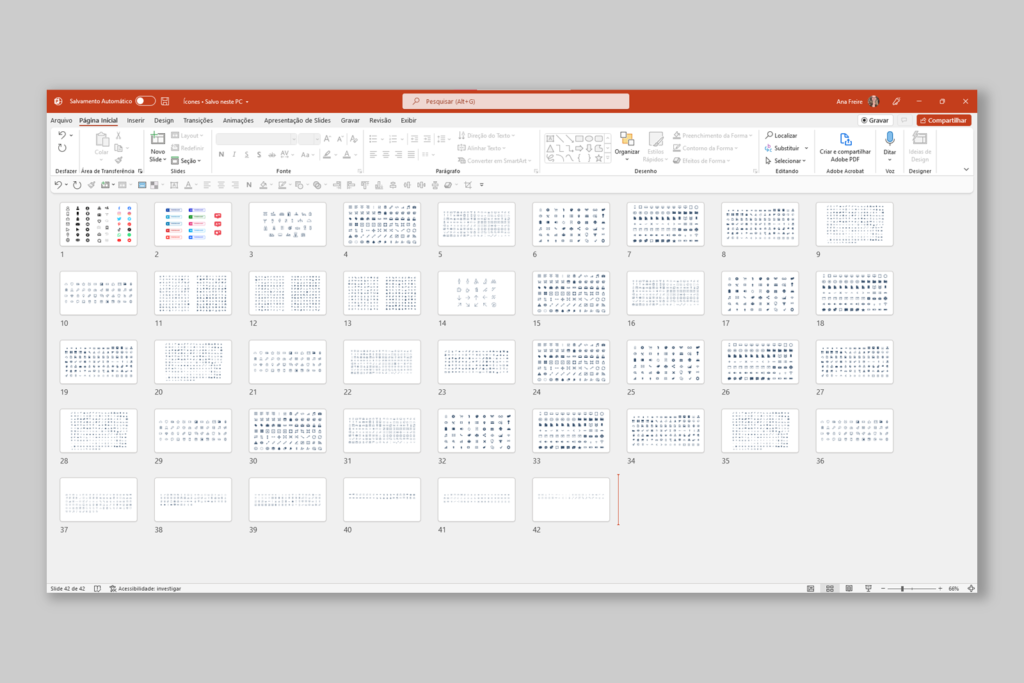Click the text highlight color icon
This screenshot has height=683, width=1024.
click(x=327, y=155)
